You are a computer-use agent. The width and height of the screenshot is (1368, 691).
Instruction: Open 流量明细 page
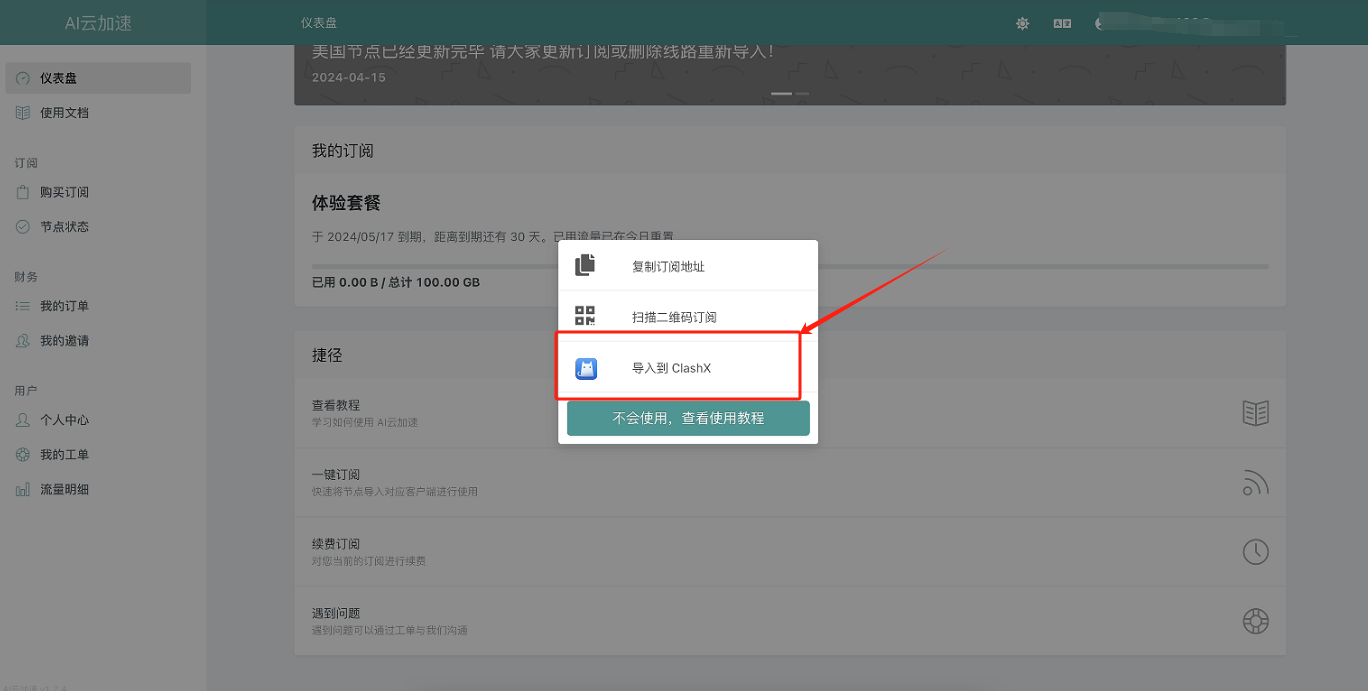click(98, 490)
